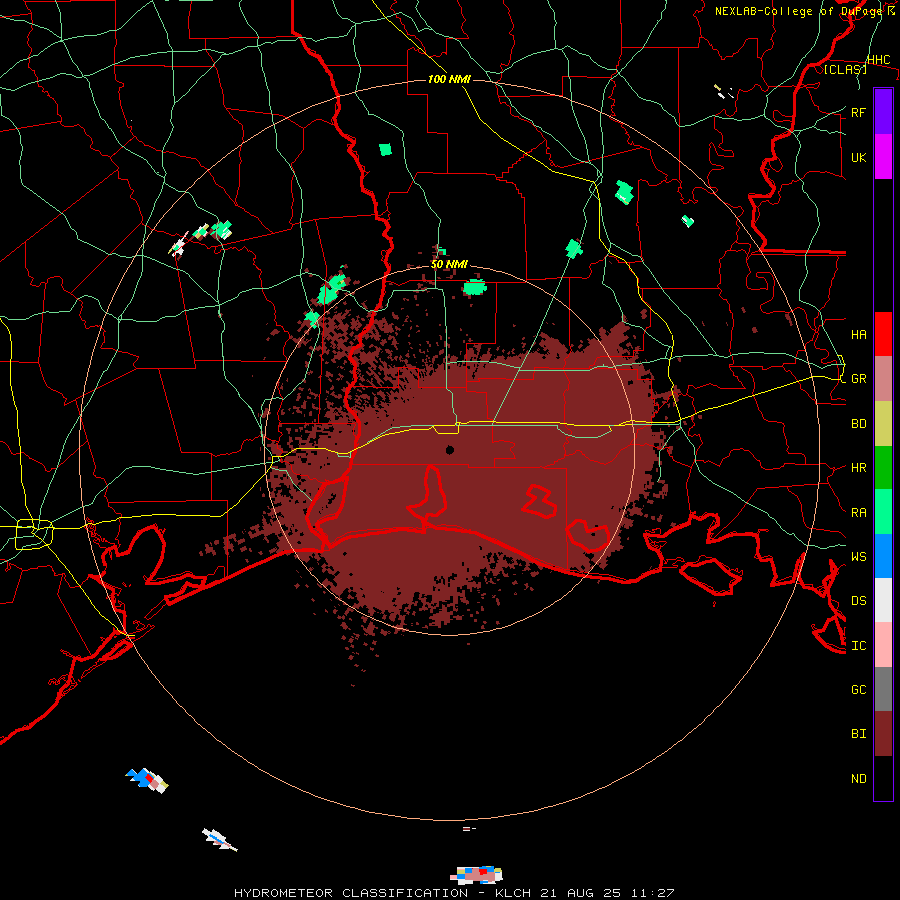This screenshot has height=900, width=900.
Task: Click the "GR" legend label
Action: (858, 379)
